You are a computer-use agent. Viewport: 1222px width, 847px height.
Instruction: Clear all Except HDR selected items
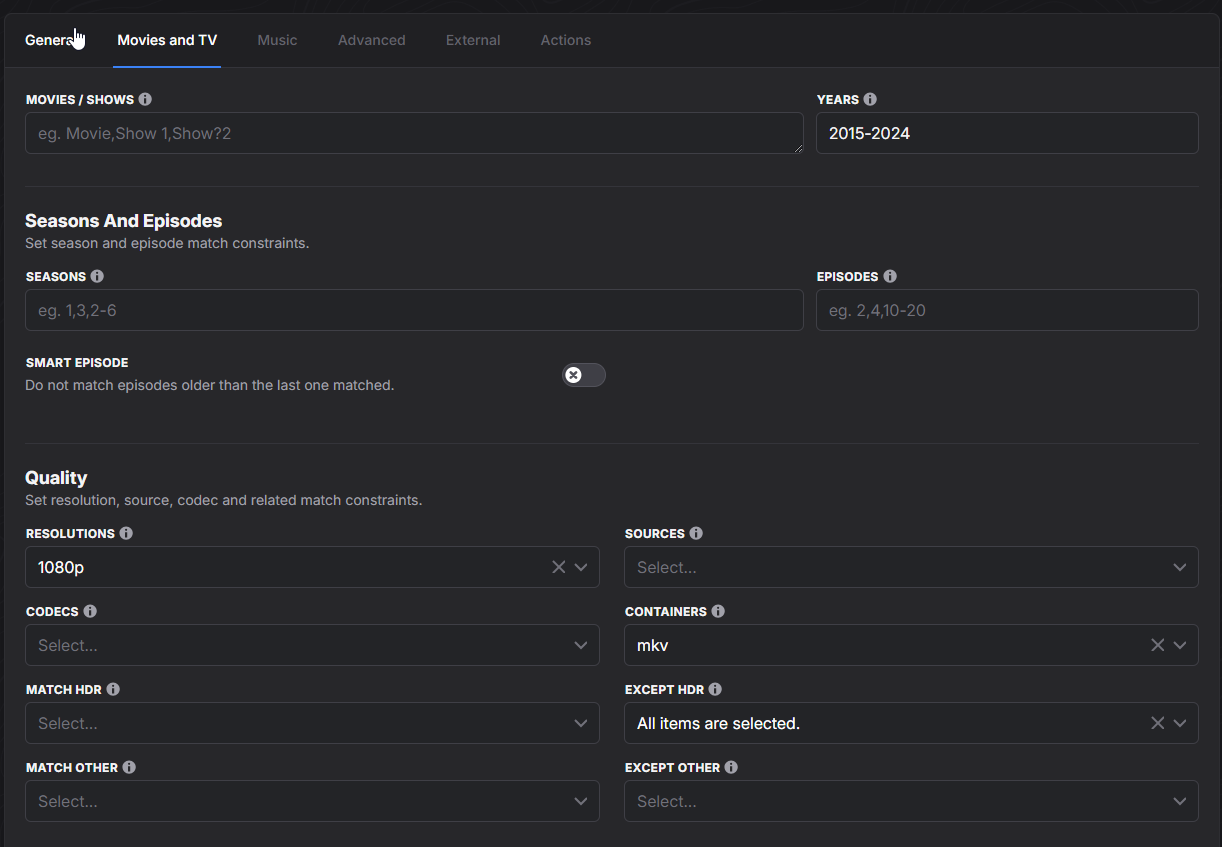1157,723
